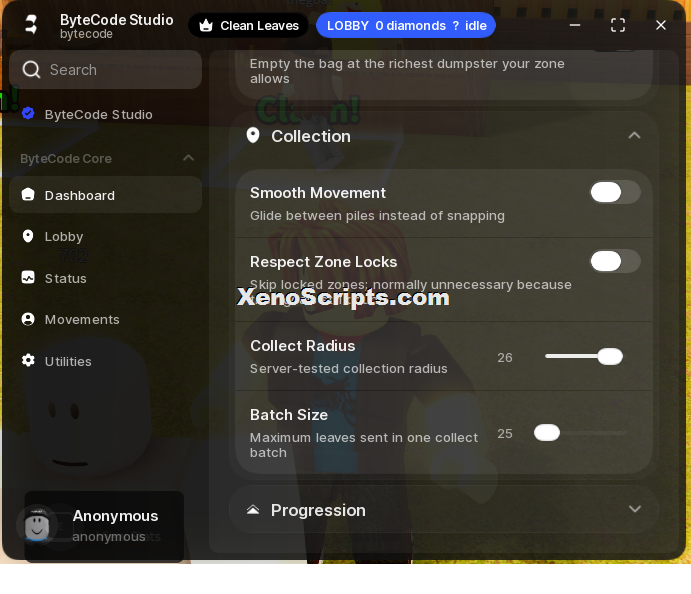Minimize the ByteCode Studio window
The image size is (691, 594).
click(575, 25)
